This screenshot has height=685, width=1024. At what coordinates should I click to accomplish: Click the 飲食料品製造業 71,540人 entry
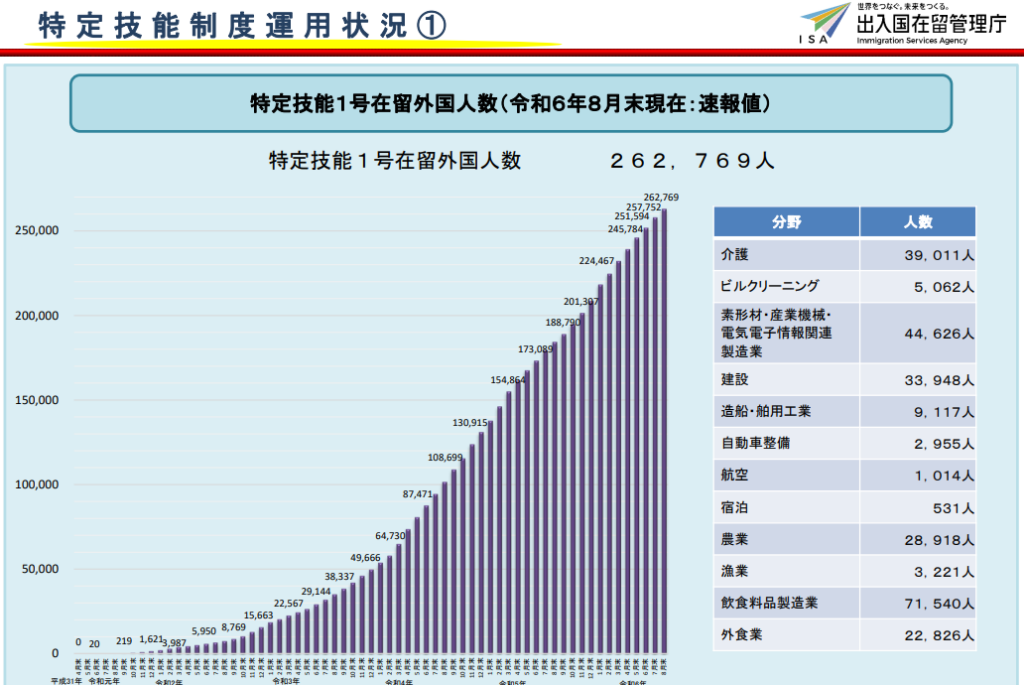point(845,602)
